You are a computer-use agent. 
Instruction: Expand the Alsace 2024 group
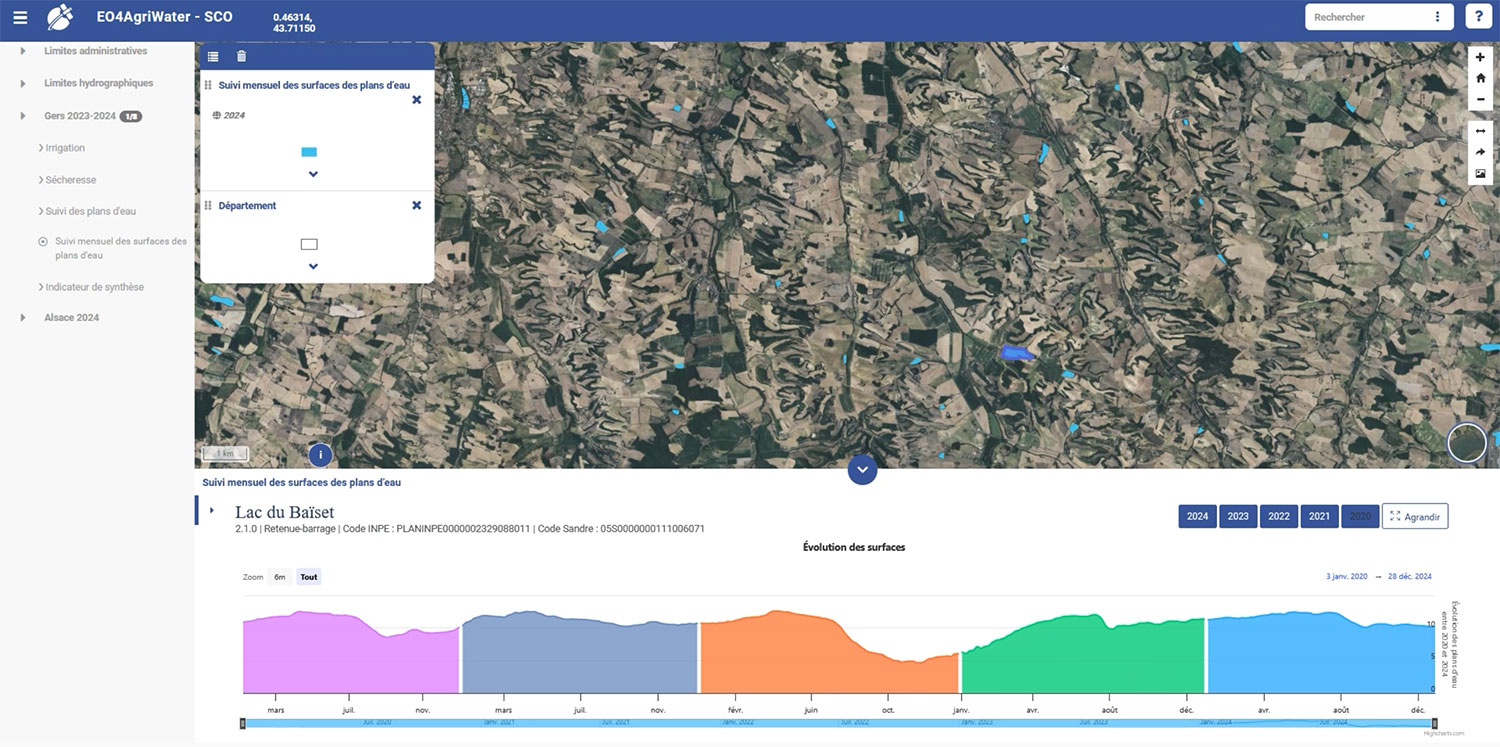click(23, 318)
